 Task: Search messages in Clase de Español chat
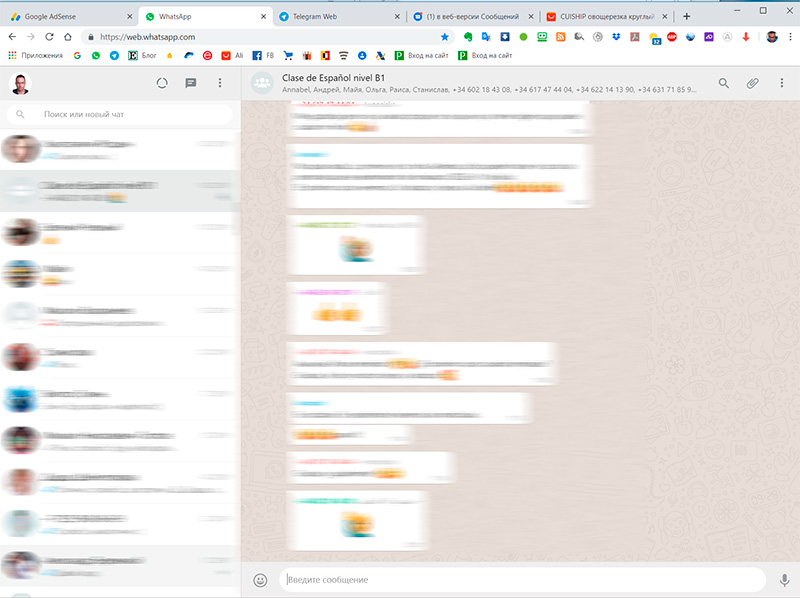724,83
